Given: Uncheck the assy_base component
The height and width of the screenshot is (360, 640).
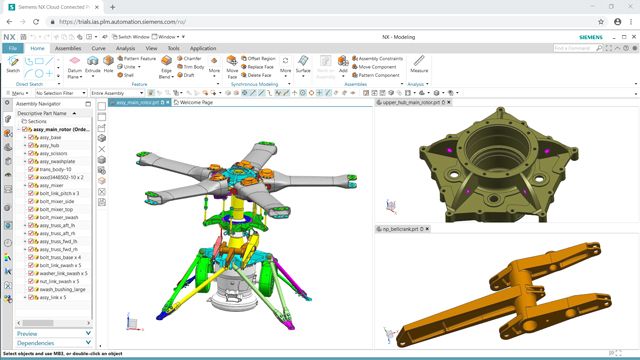Looking at the screenshot, I should (x=31, y=138).
